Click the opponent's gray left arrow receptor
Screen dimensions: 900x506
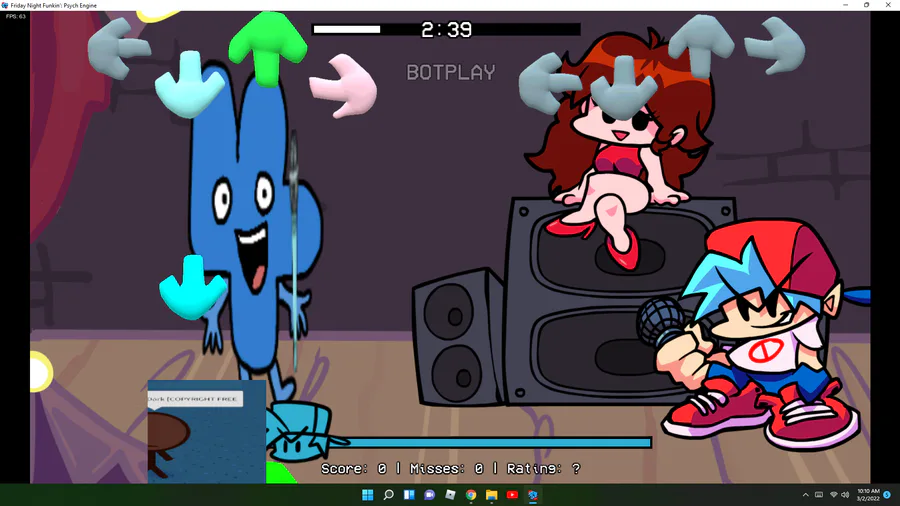pos(119,48)
